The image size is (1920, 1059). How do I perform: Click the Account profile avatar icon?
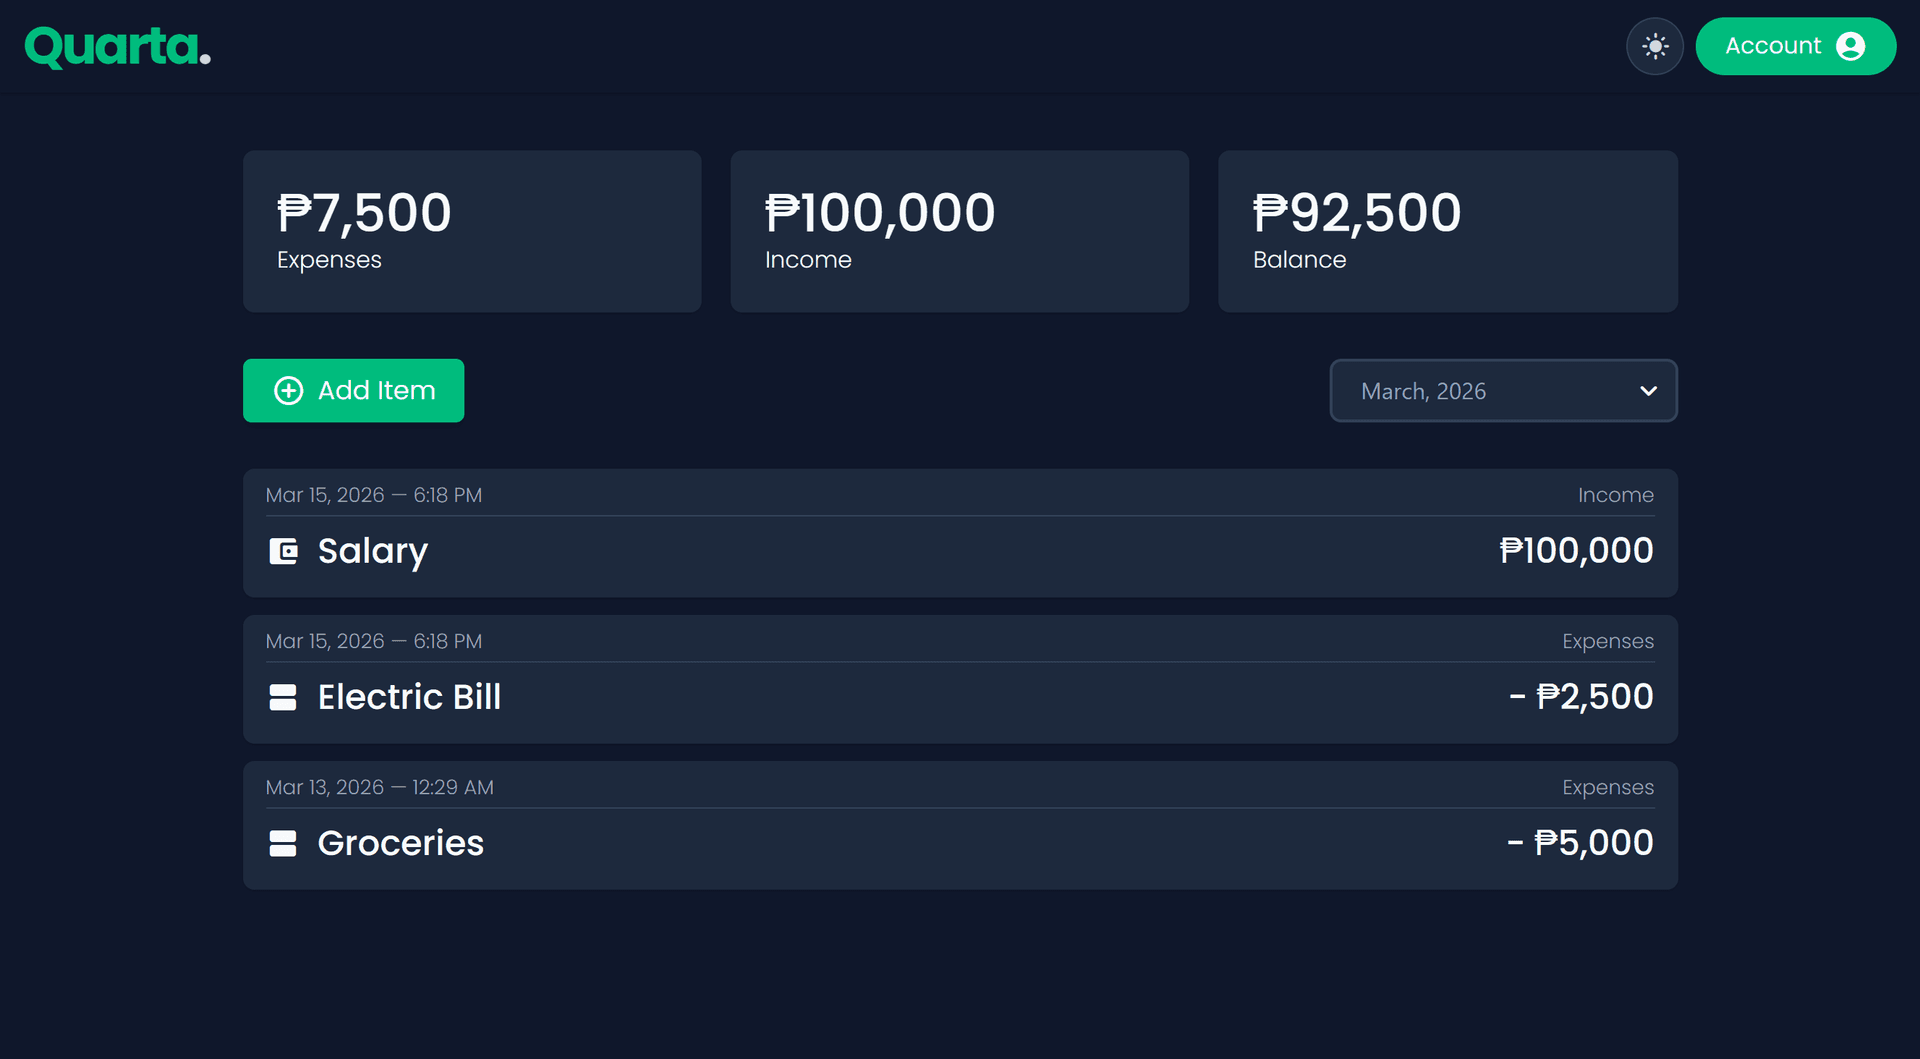pyautogui.click(x=1850, y=46)
